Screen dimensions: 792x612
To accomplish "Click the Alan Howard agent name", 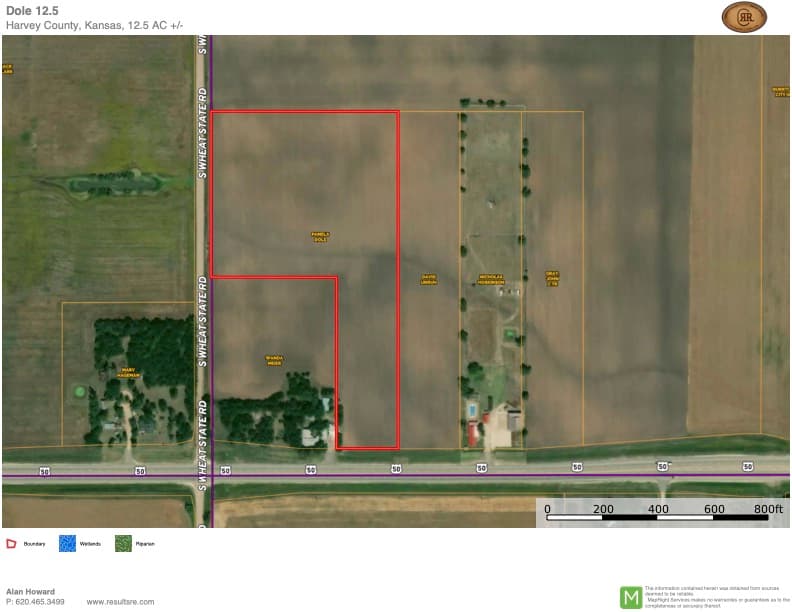I will point(30,591).
